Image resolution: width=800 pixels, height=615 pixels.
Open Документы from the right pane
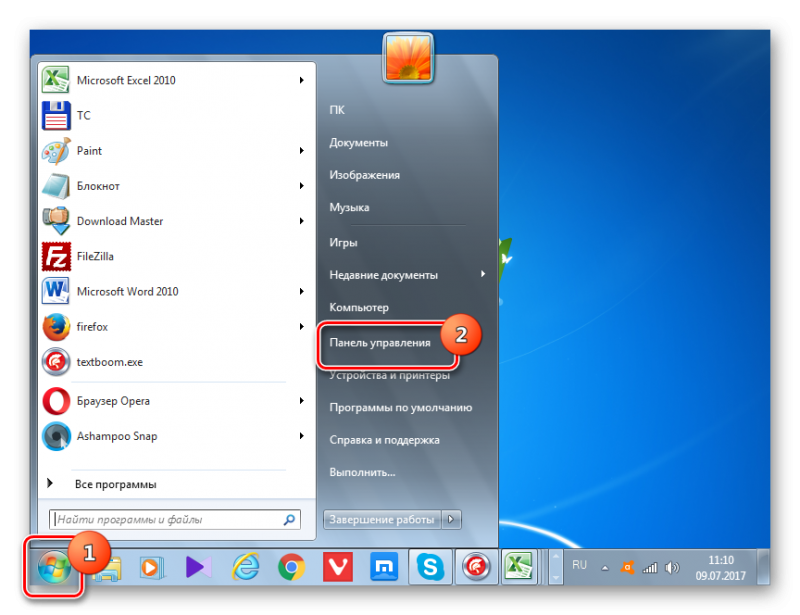click(x=358, y=143)
